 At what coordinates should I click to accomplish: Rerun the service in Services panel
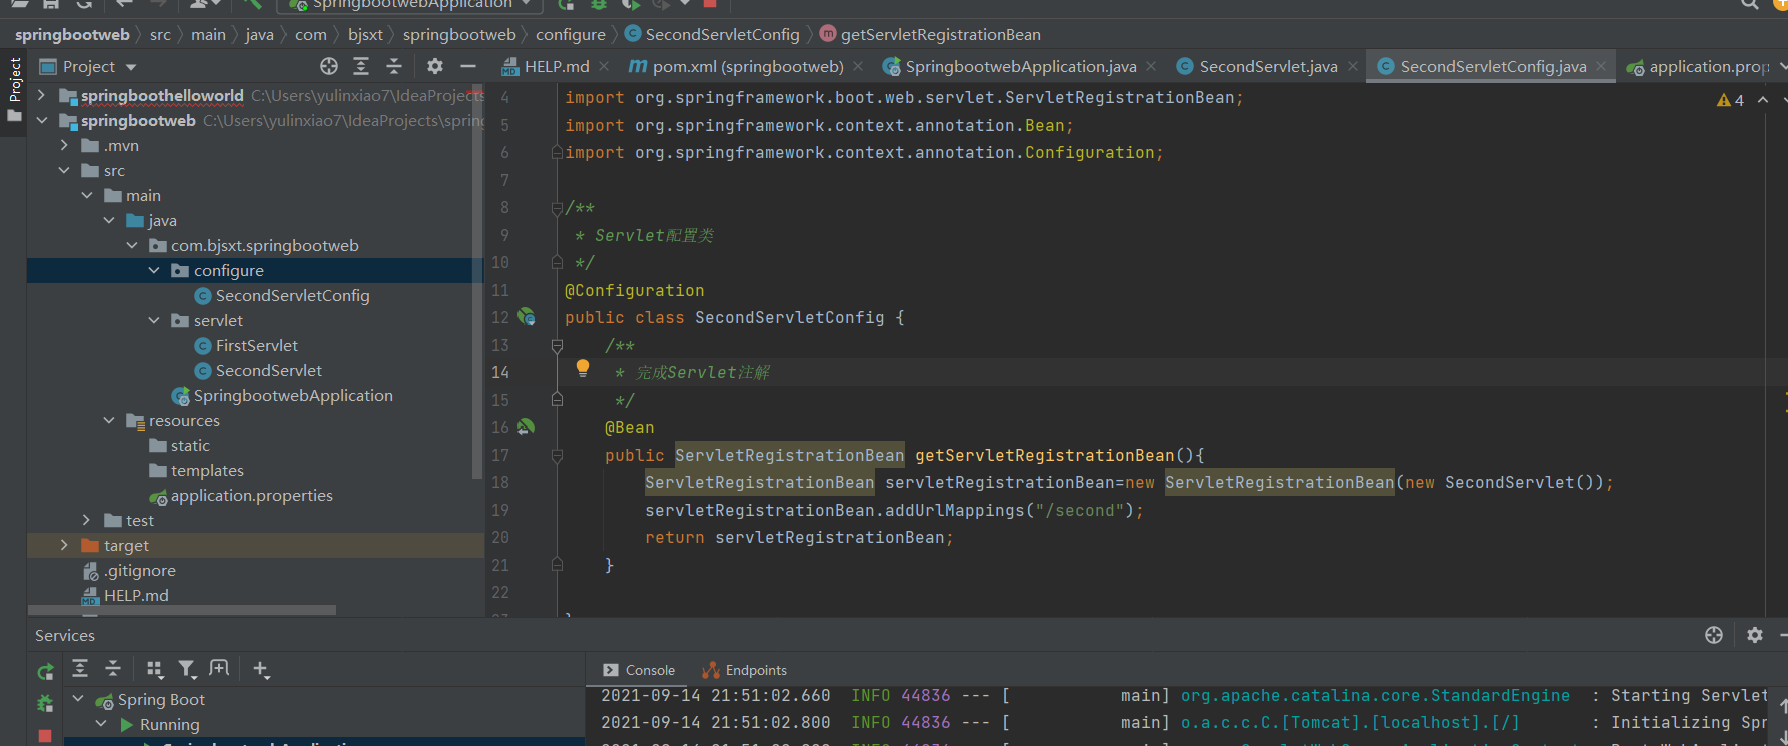click(x=45, y=672)
